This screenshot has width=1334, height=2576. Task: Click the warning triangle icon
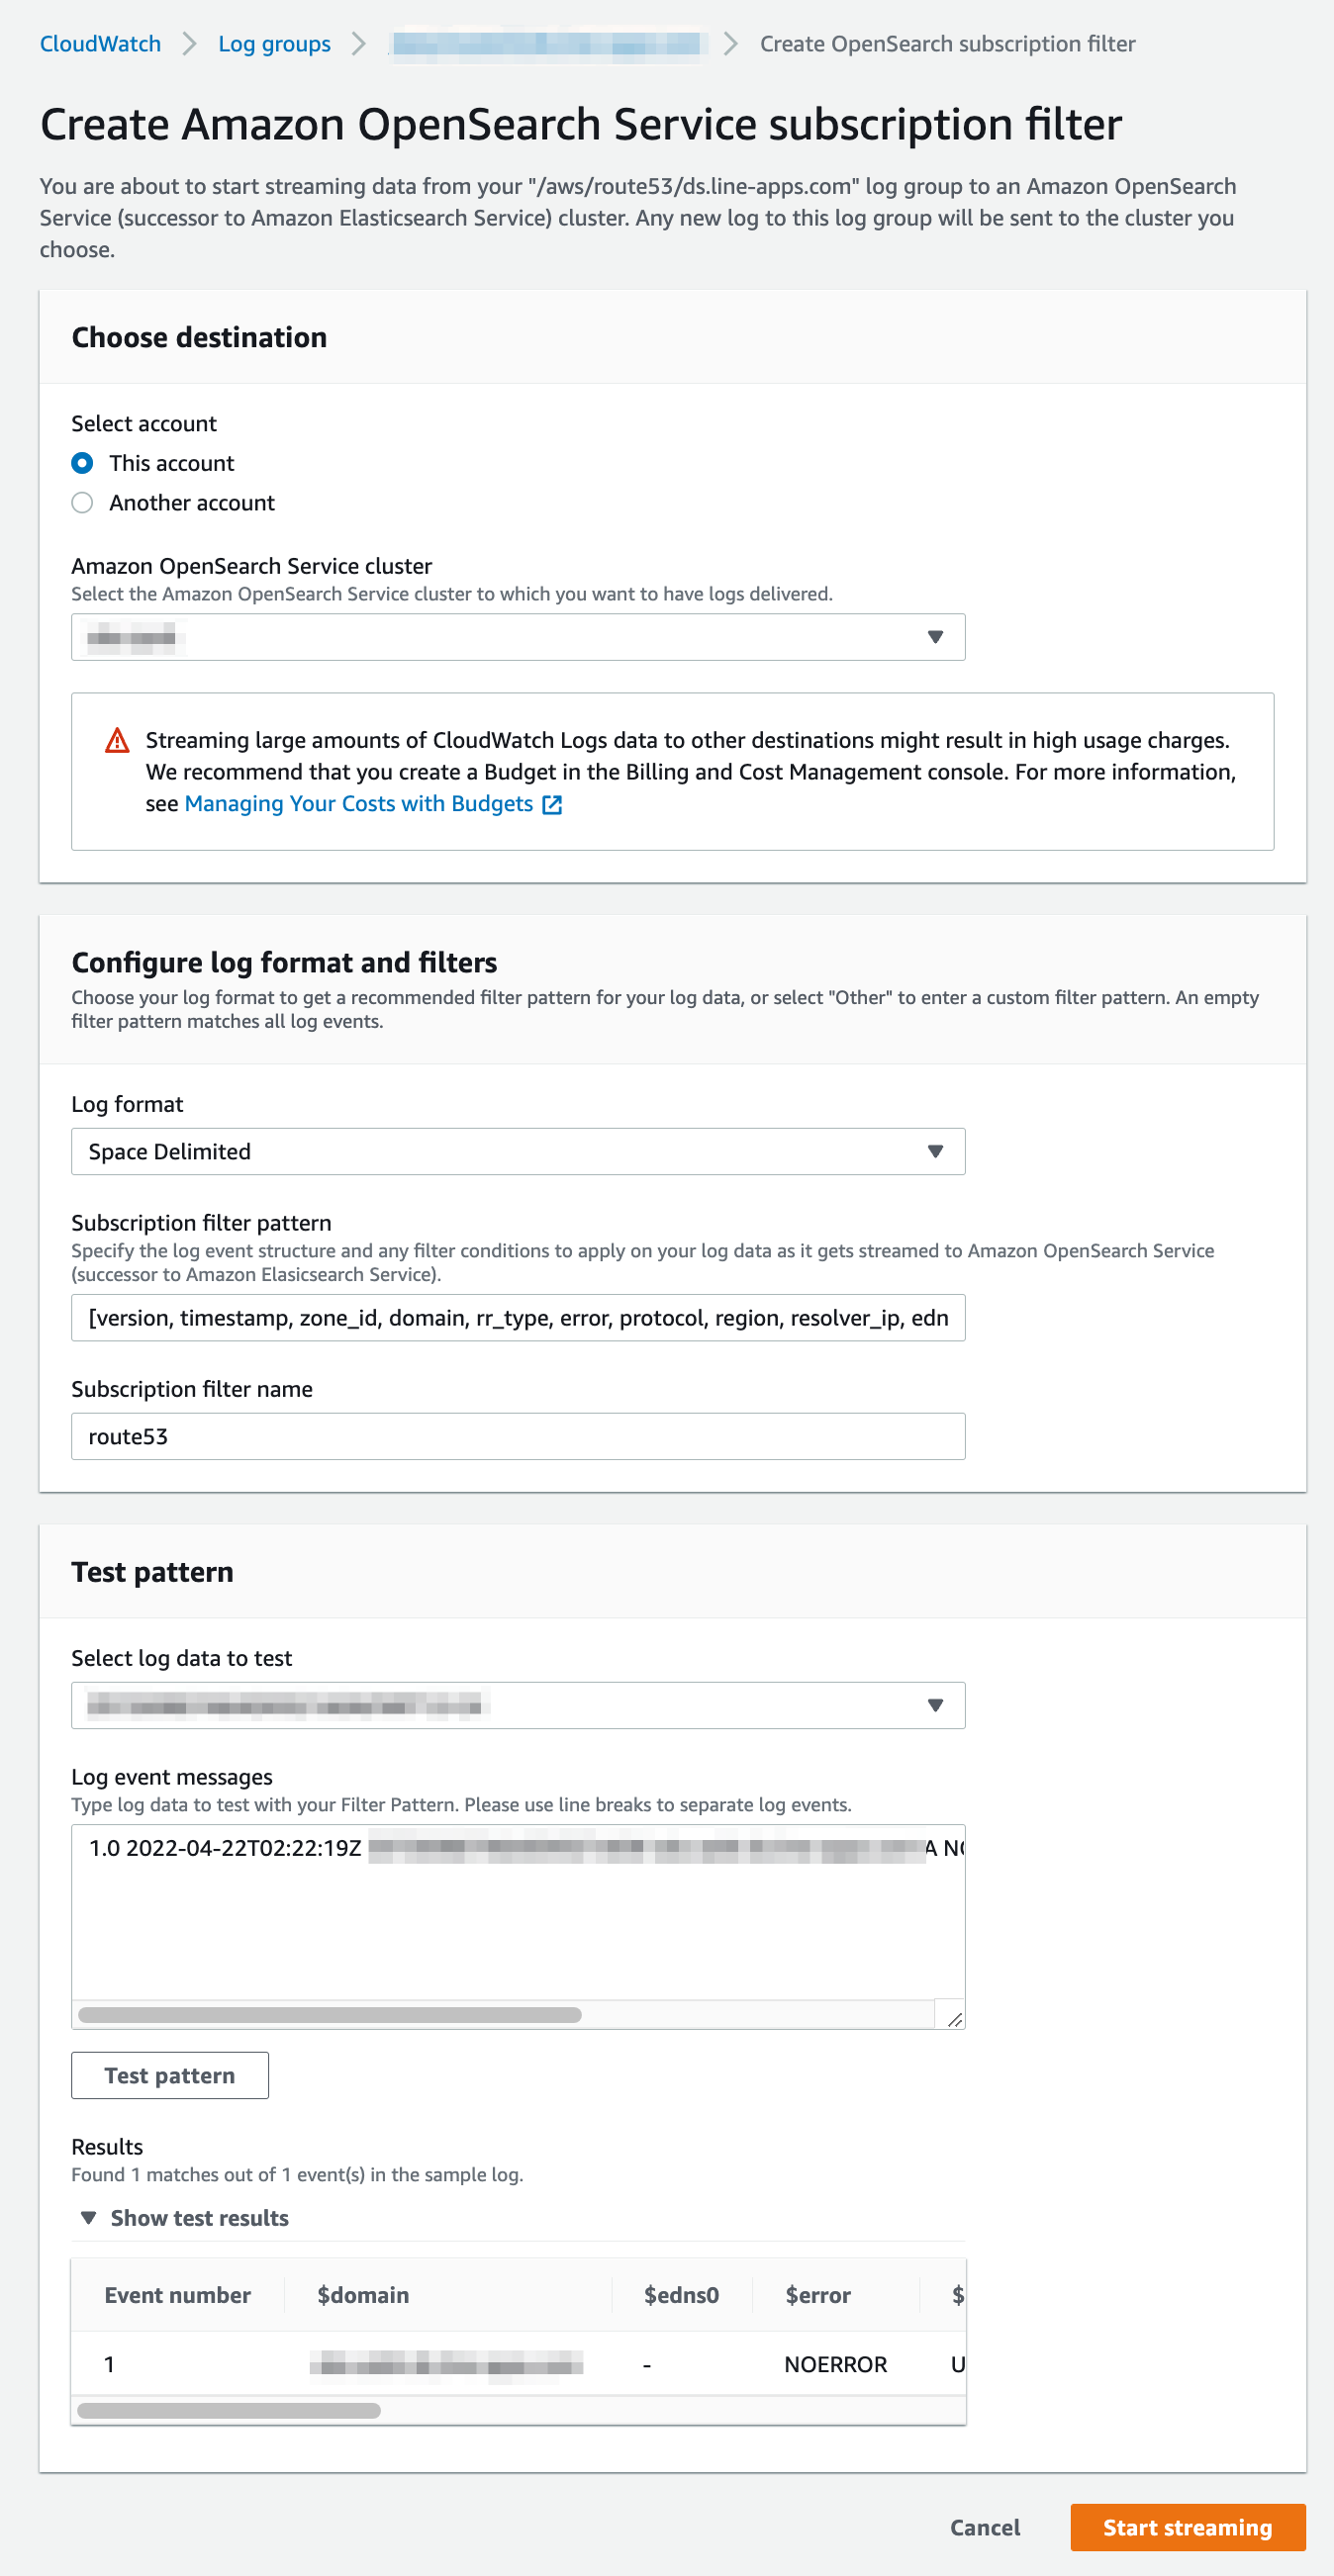[117, 741]
